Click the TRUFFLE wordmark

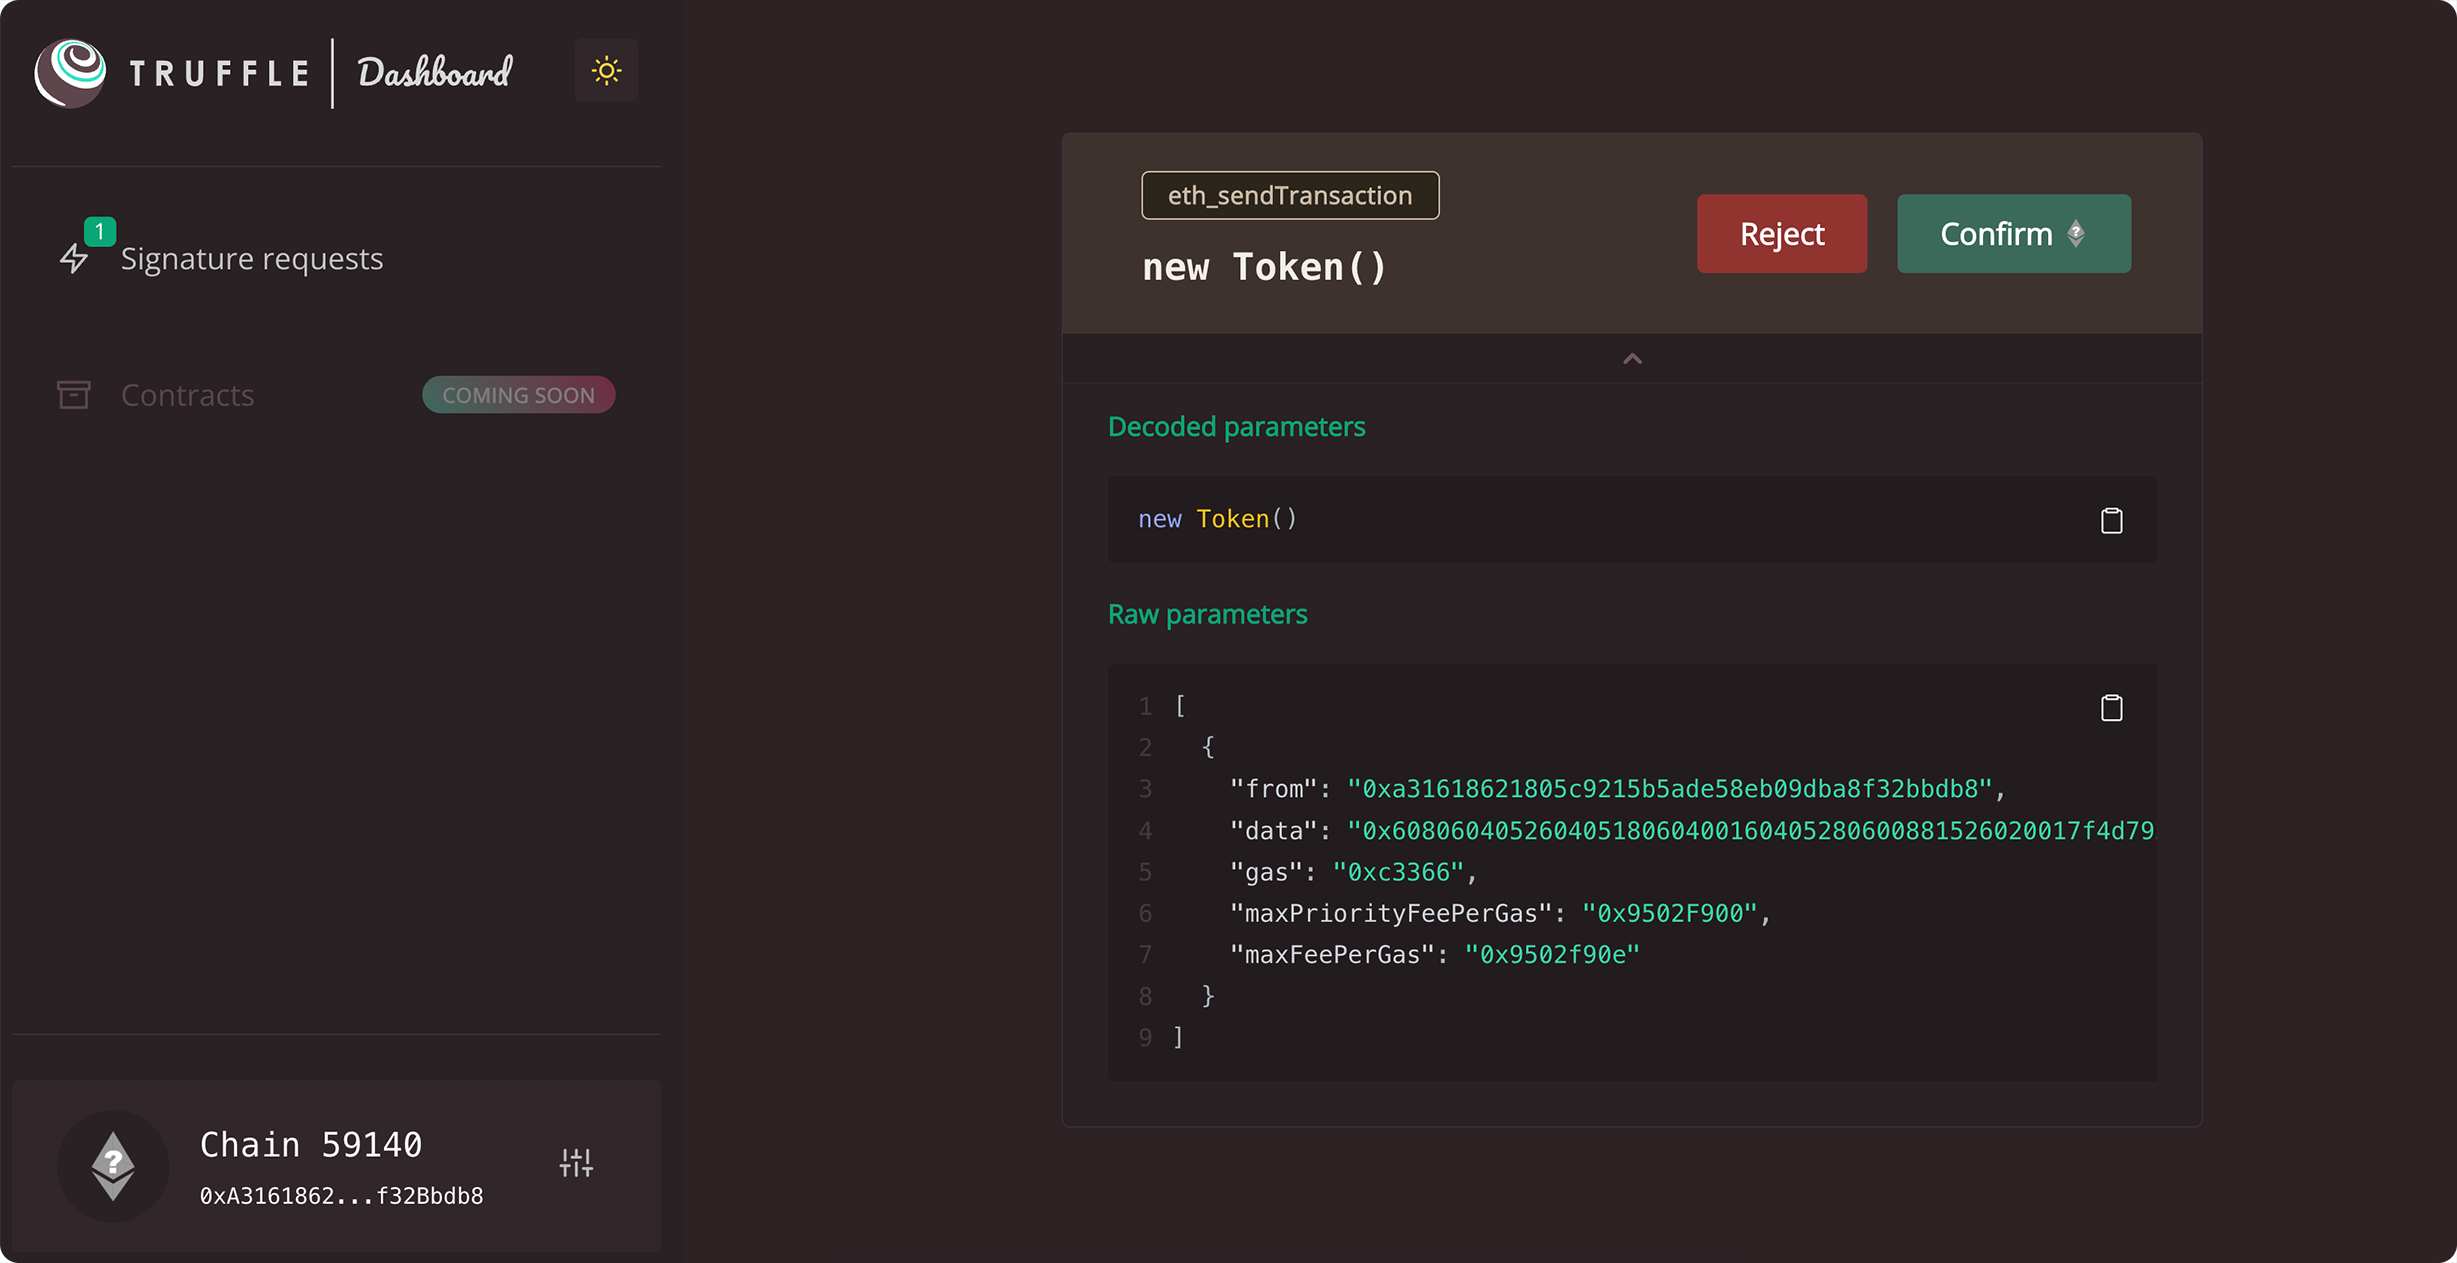point(219,73)
